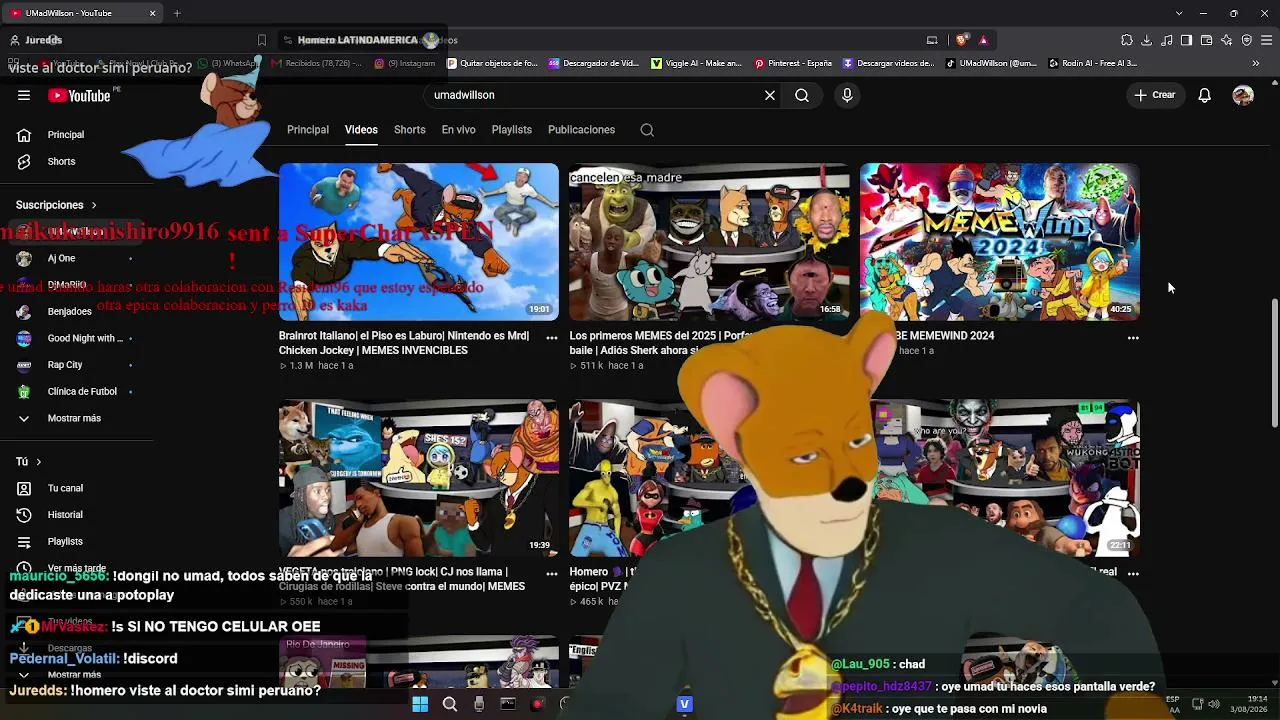Screen dimensions: 1280x720
Task: Expand the Suscripciones section
Action: (x=57, y=204)
